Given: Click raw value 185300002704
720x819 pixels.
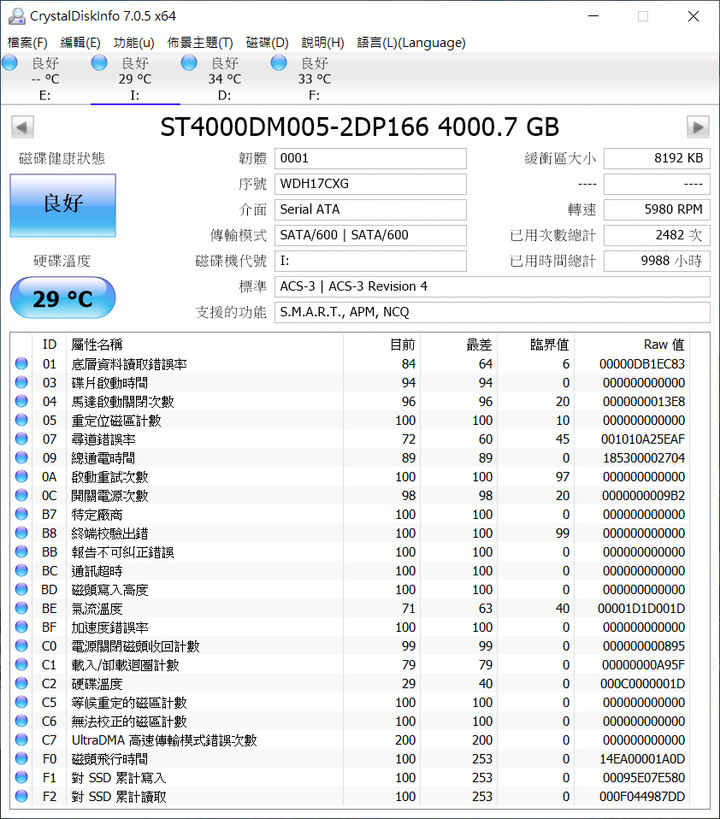Looking at the screenshot, I should click(643, 458).
